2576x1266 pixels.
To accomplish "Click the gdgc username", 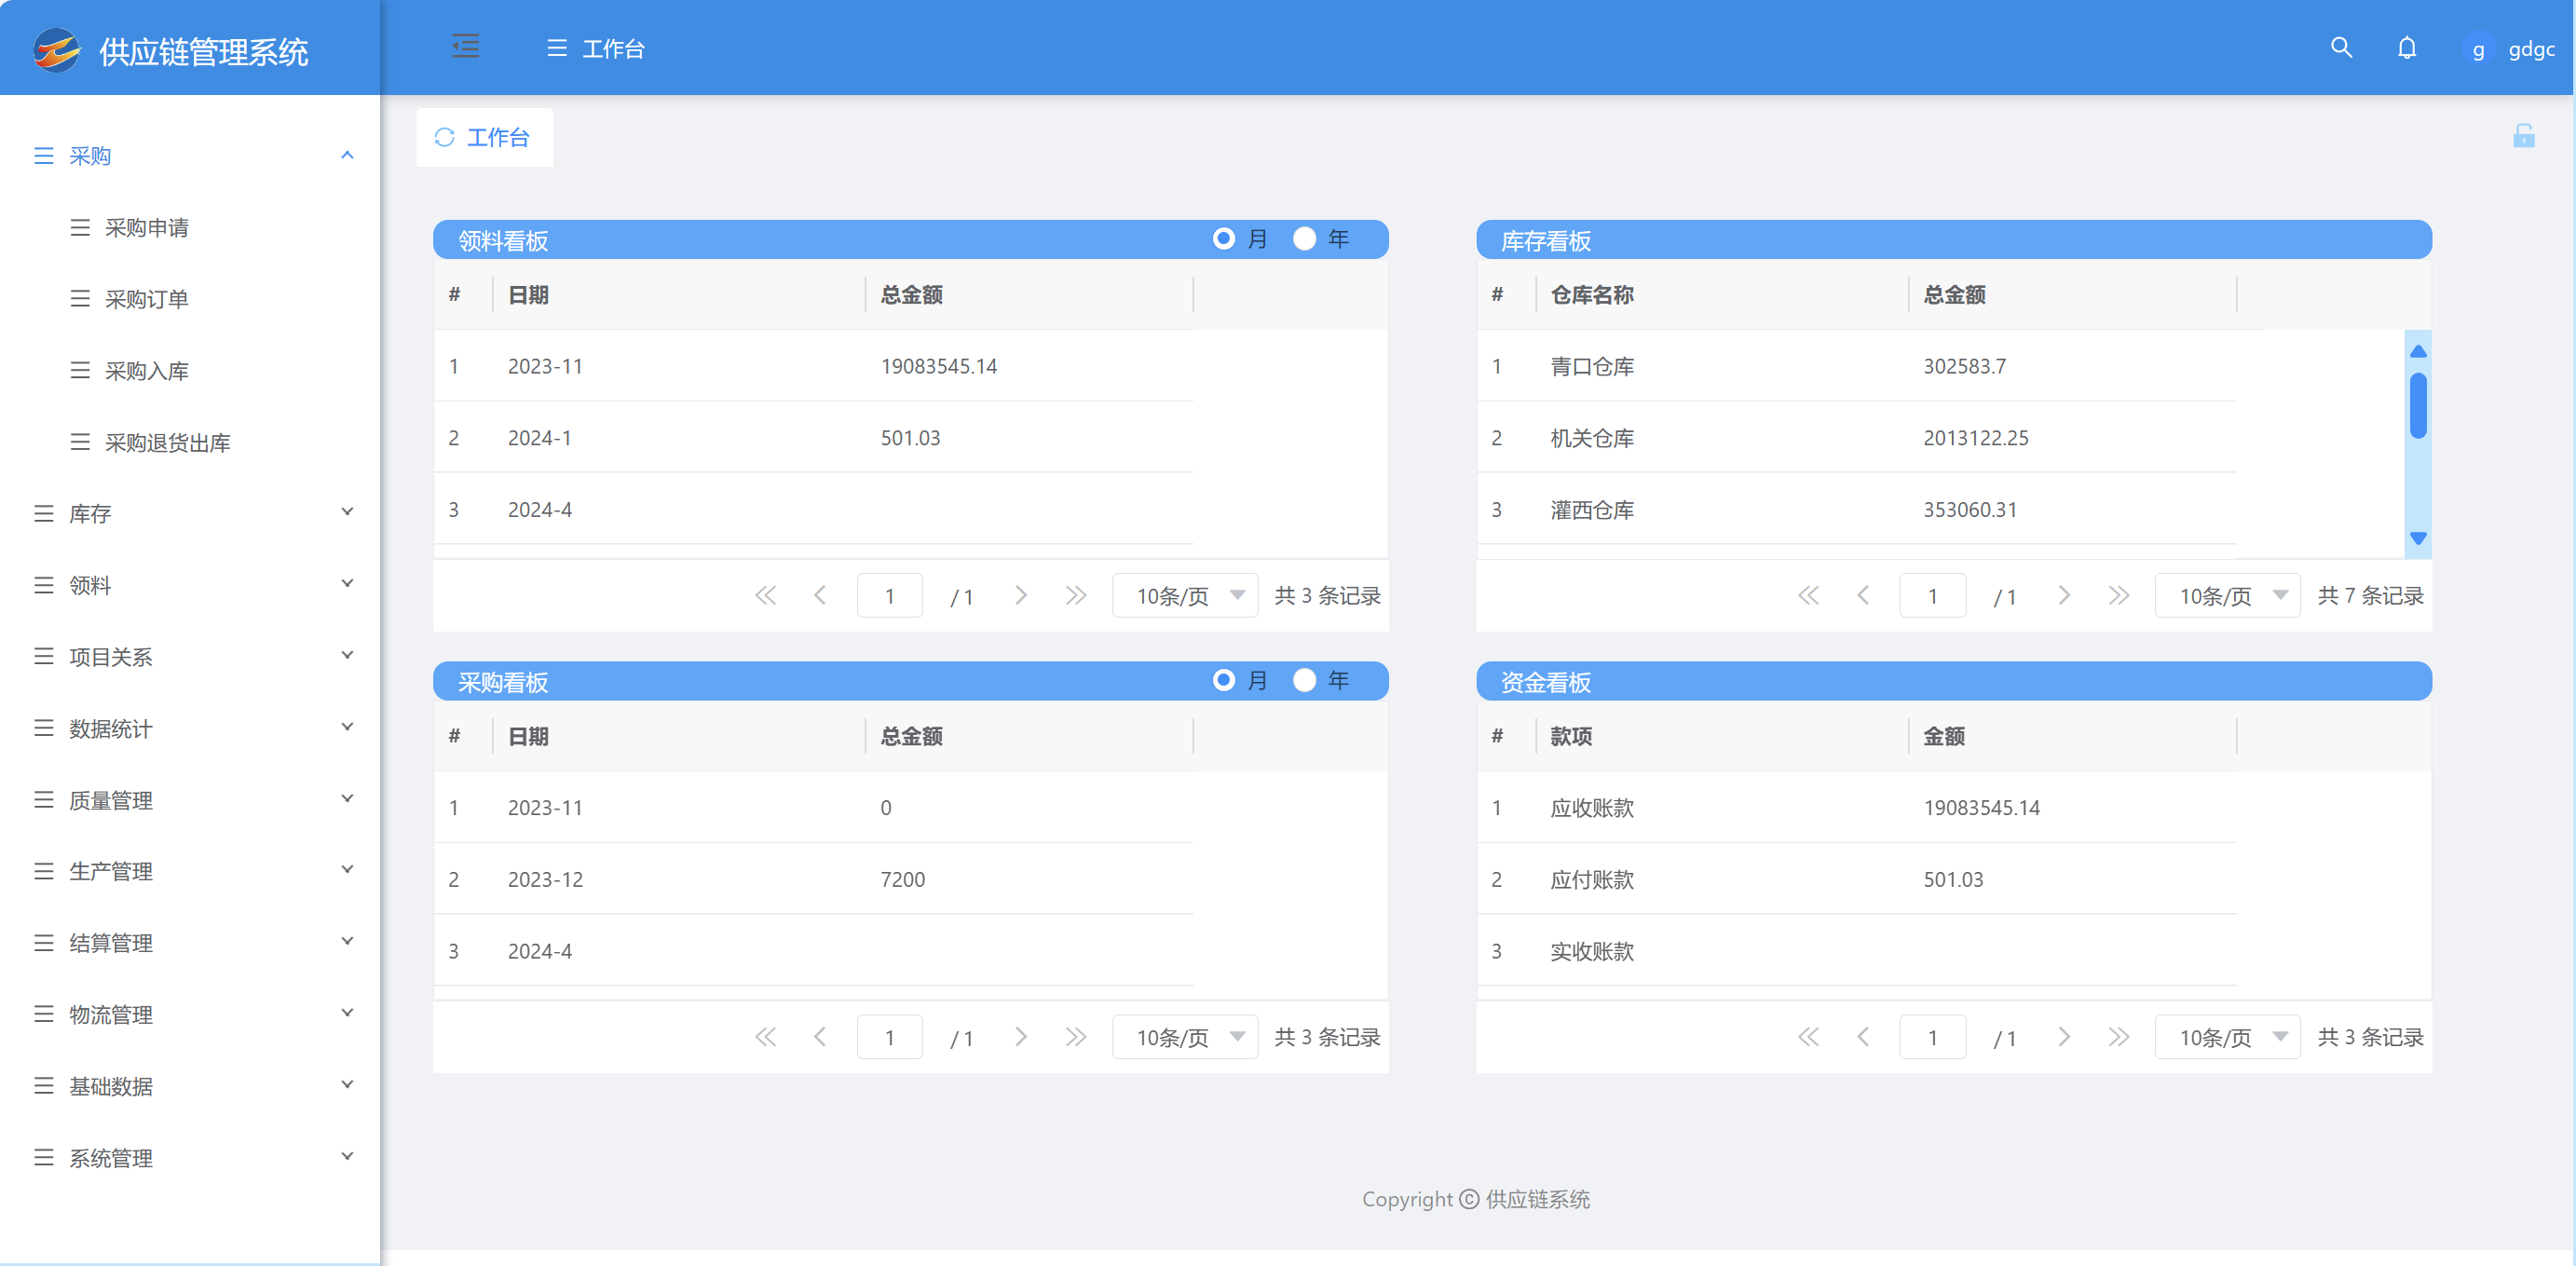I will (x=2531, y=49).
